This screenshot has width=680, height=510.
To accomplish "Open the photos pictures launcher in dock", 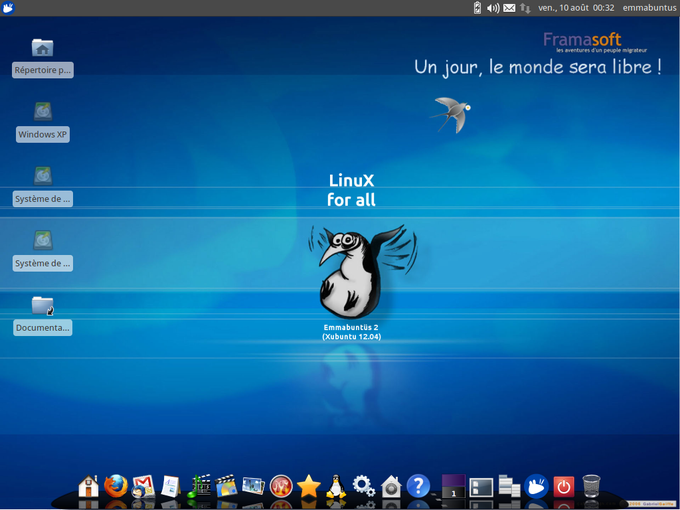I will (254, 486).
